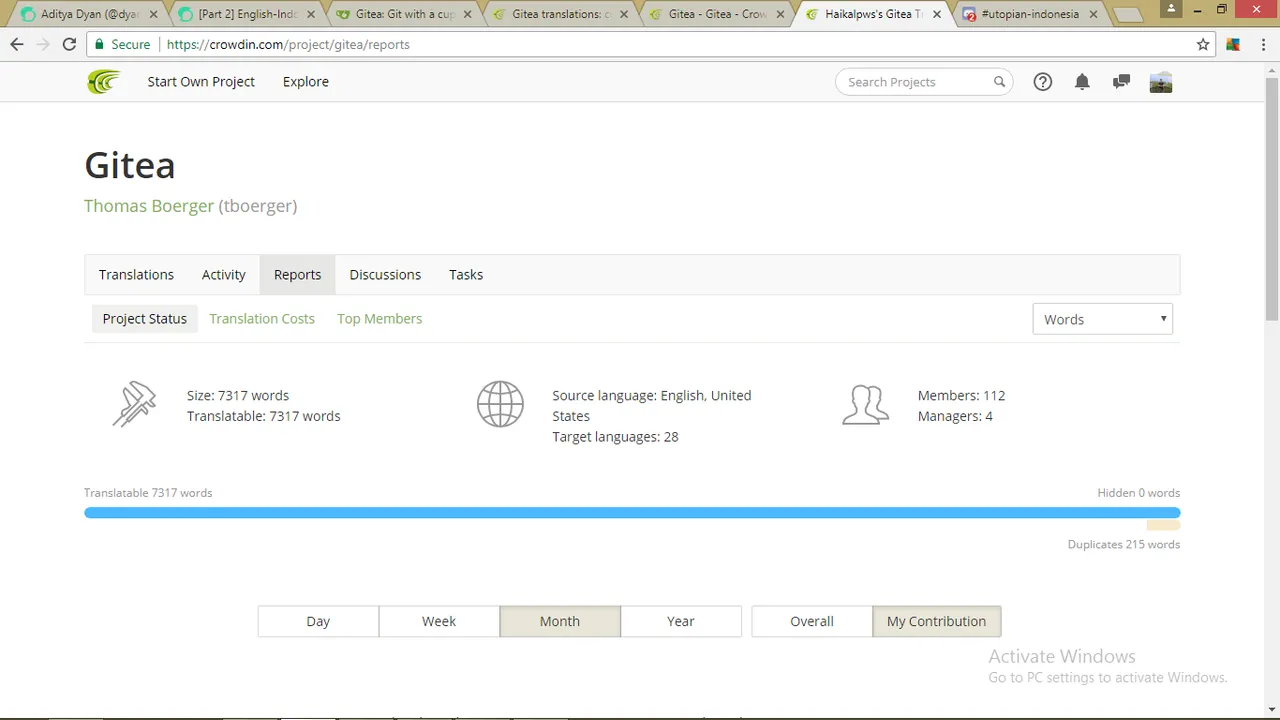Screen dimensions: 1280x720
Task: Click the globe languages icon
Action: pyautogui.click(x=500, y=405)
